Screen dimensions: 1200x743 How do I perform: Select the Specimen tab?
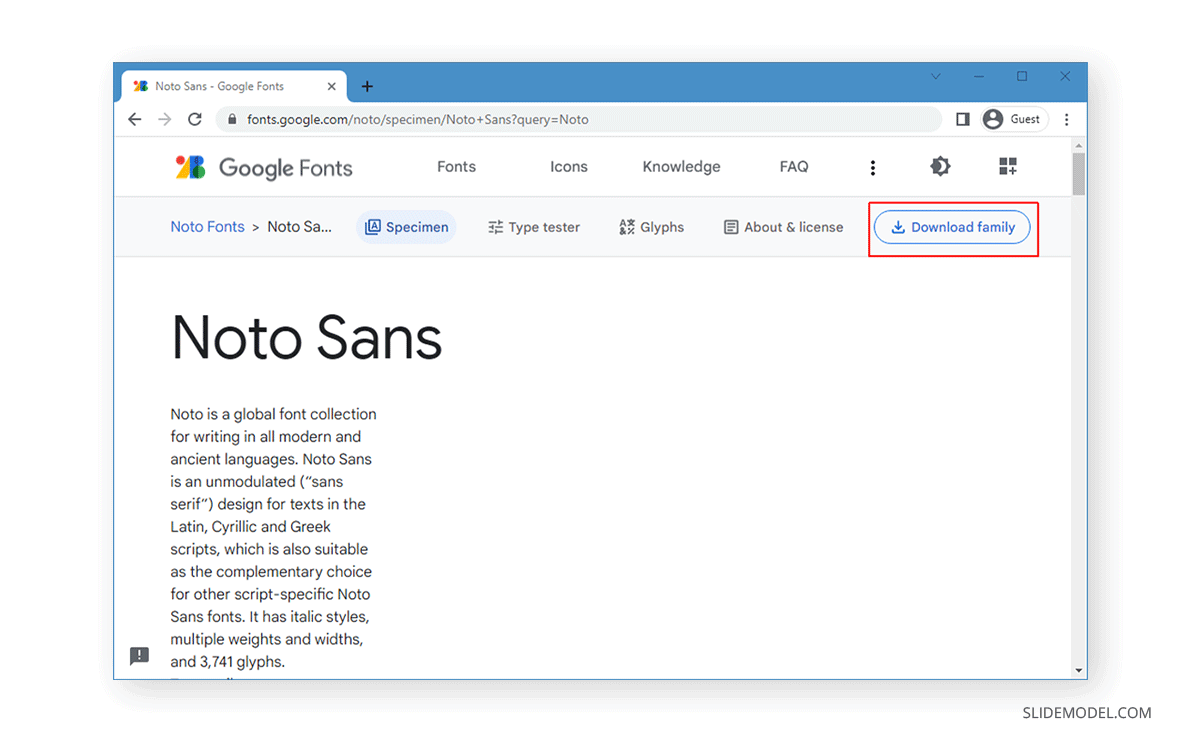406,227
